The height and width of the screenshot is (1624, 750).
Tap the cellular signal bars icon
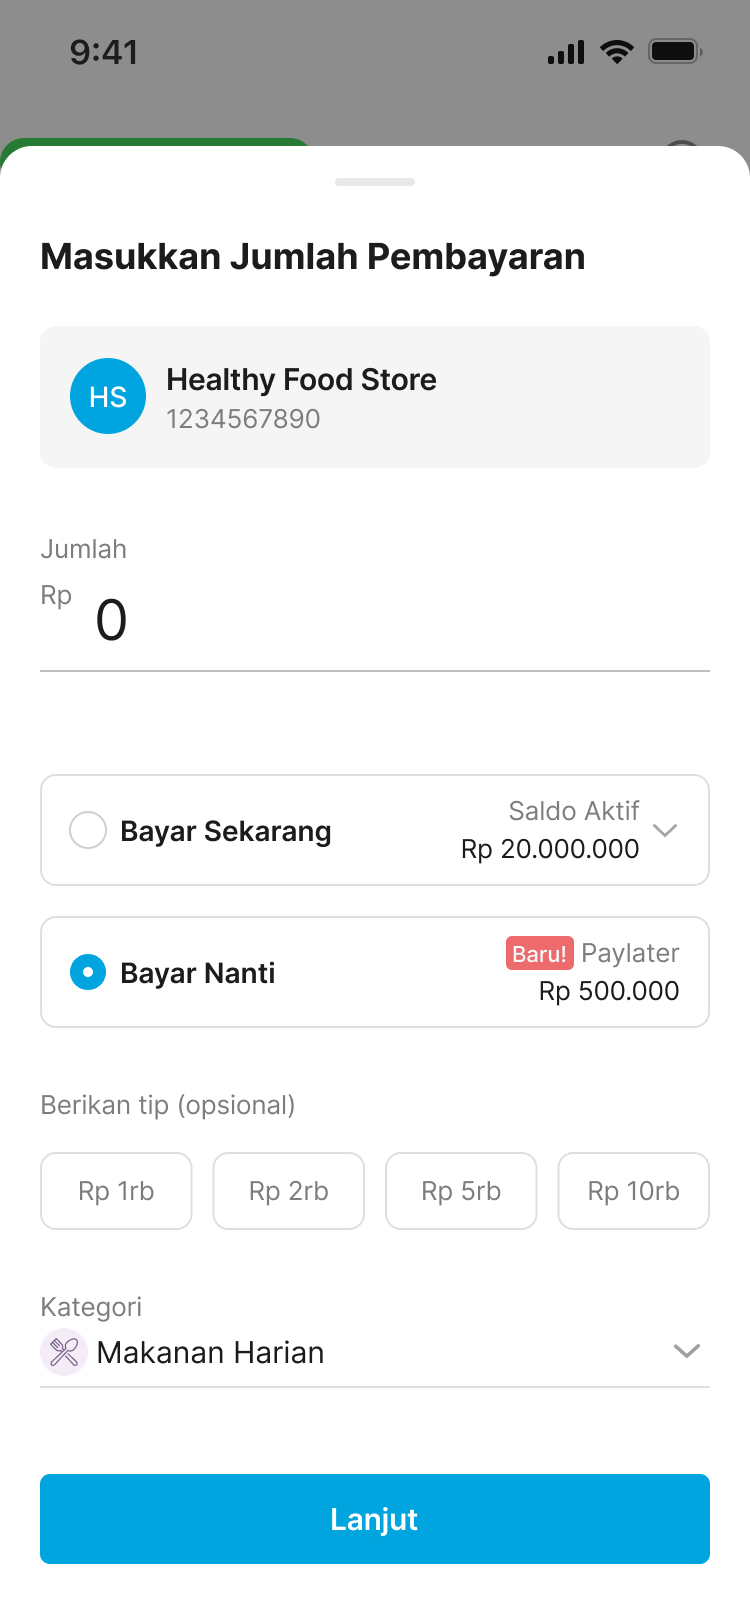coord(566,53)
